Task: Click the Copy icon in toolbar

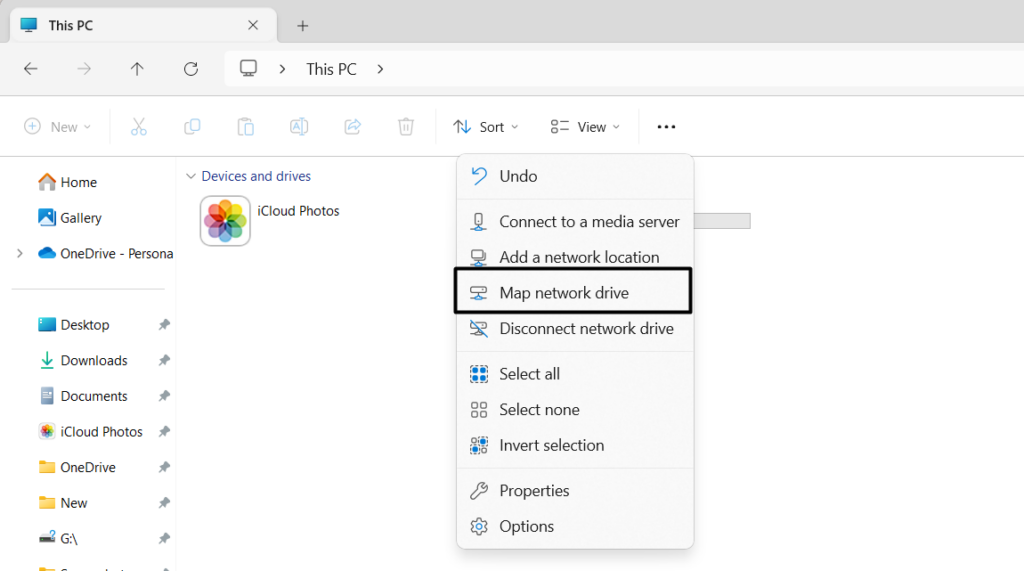Action: (x=192, y=127)
